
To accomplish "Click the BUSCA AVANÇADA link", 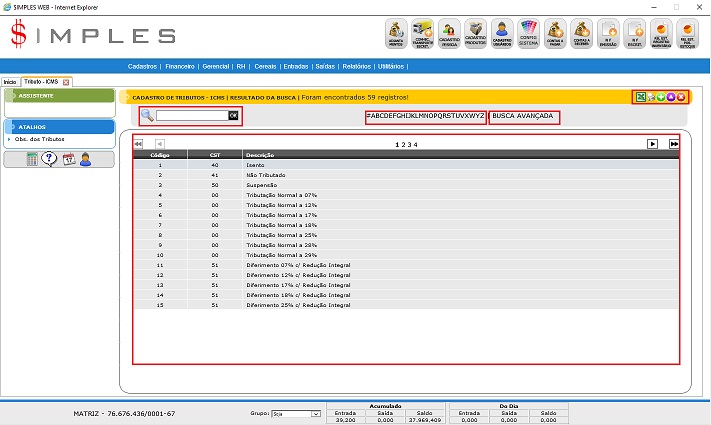I will pyautogui.click(x=523, y=116).
